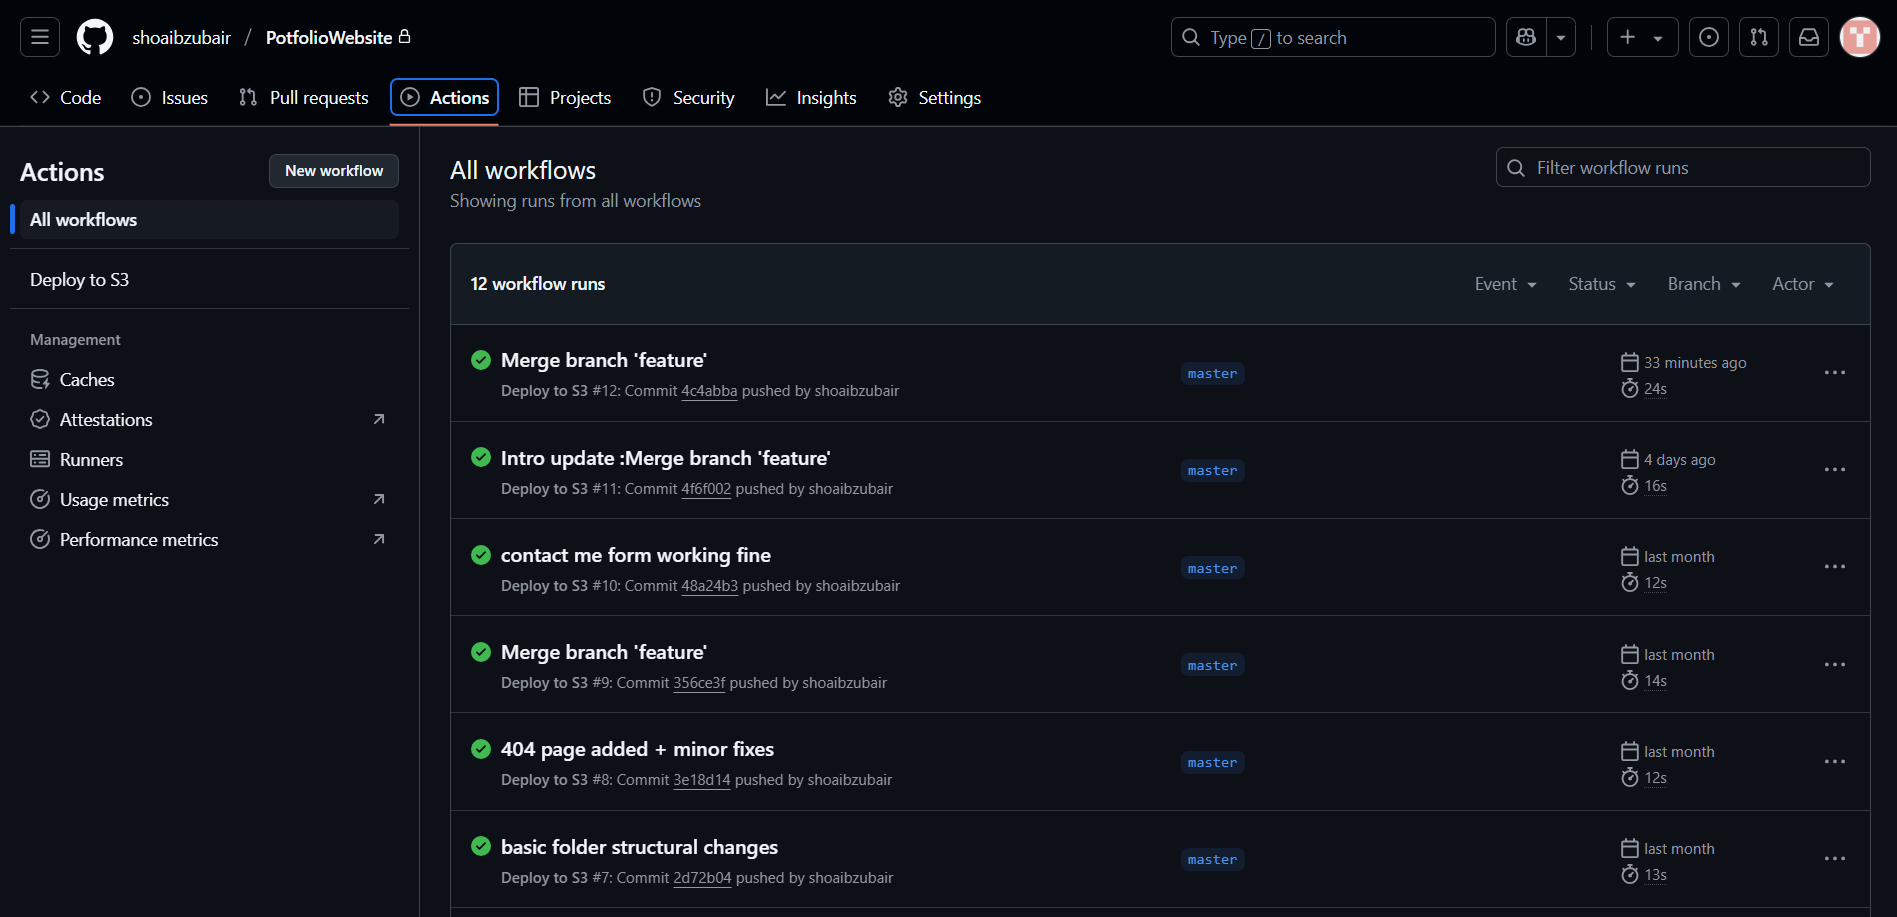Image resolution: width=1897 pixels, height=917 pixels.
Task: Click the Filter workflow runs field
Action: [x=1683, y=167]
